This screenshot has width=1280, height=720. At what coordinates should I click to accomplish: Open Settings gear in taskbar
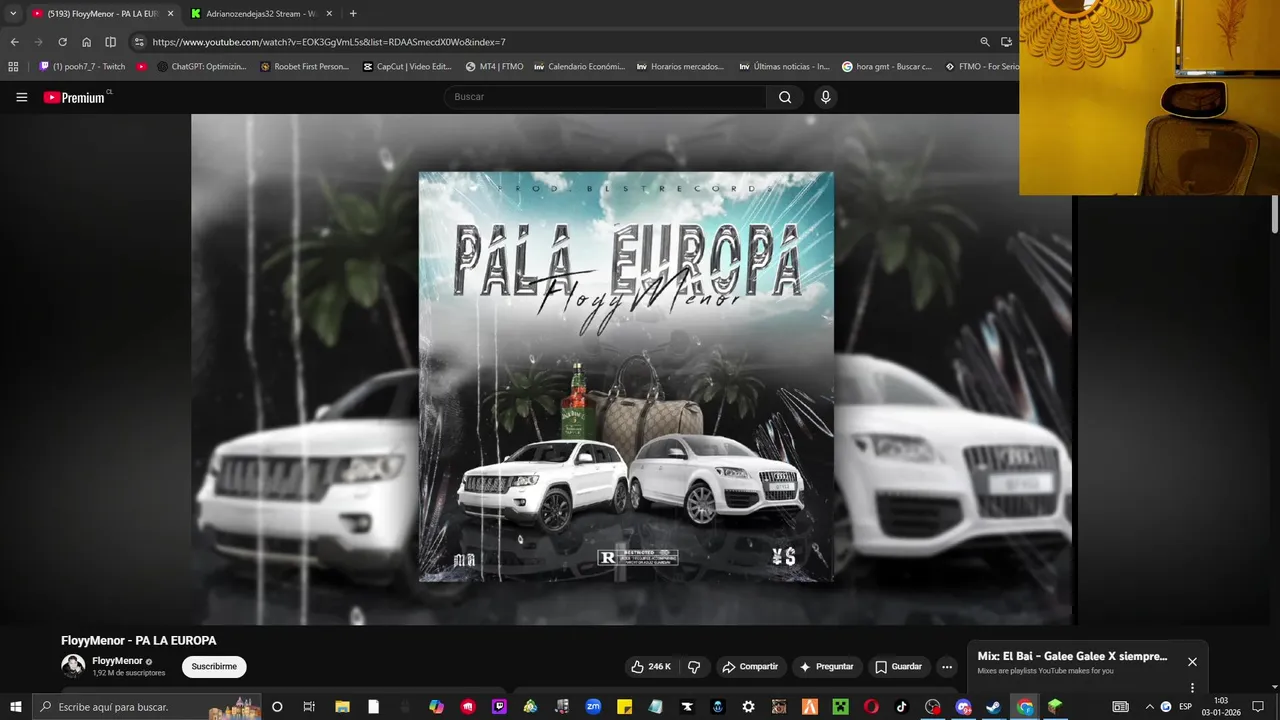[x=748, y=707]
